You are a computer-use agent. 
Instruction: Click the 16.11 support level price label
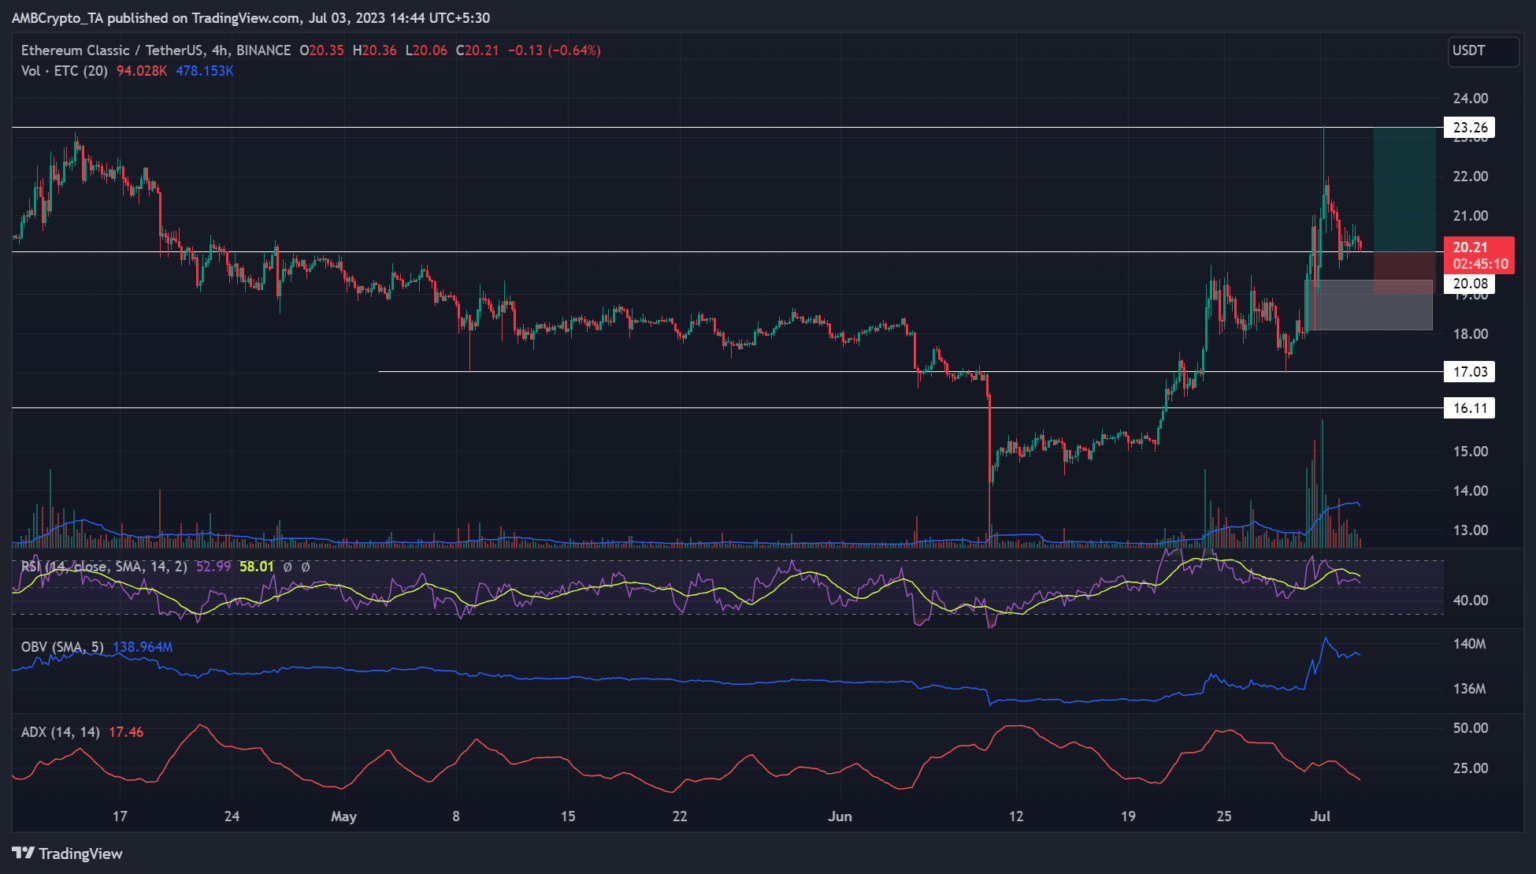click(1470, 408)
